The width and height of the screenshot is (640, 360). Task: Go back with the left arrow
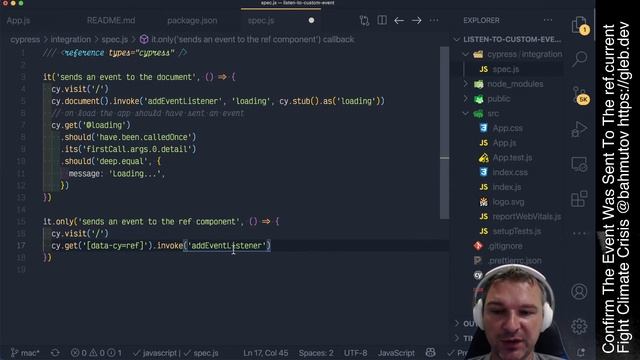(399, 20)
